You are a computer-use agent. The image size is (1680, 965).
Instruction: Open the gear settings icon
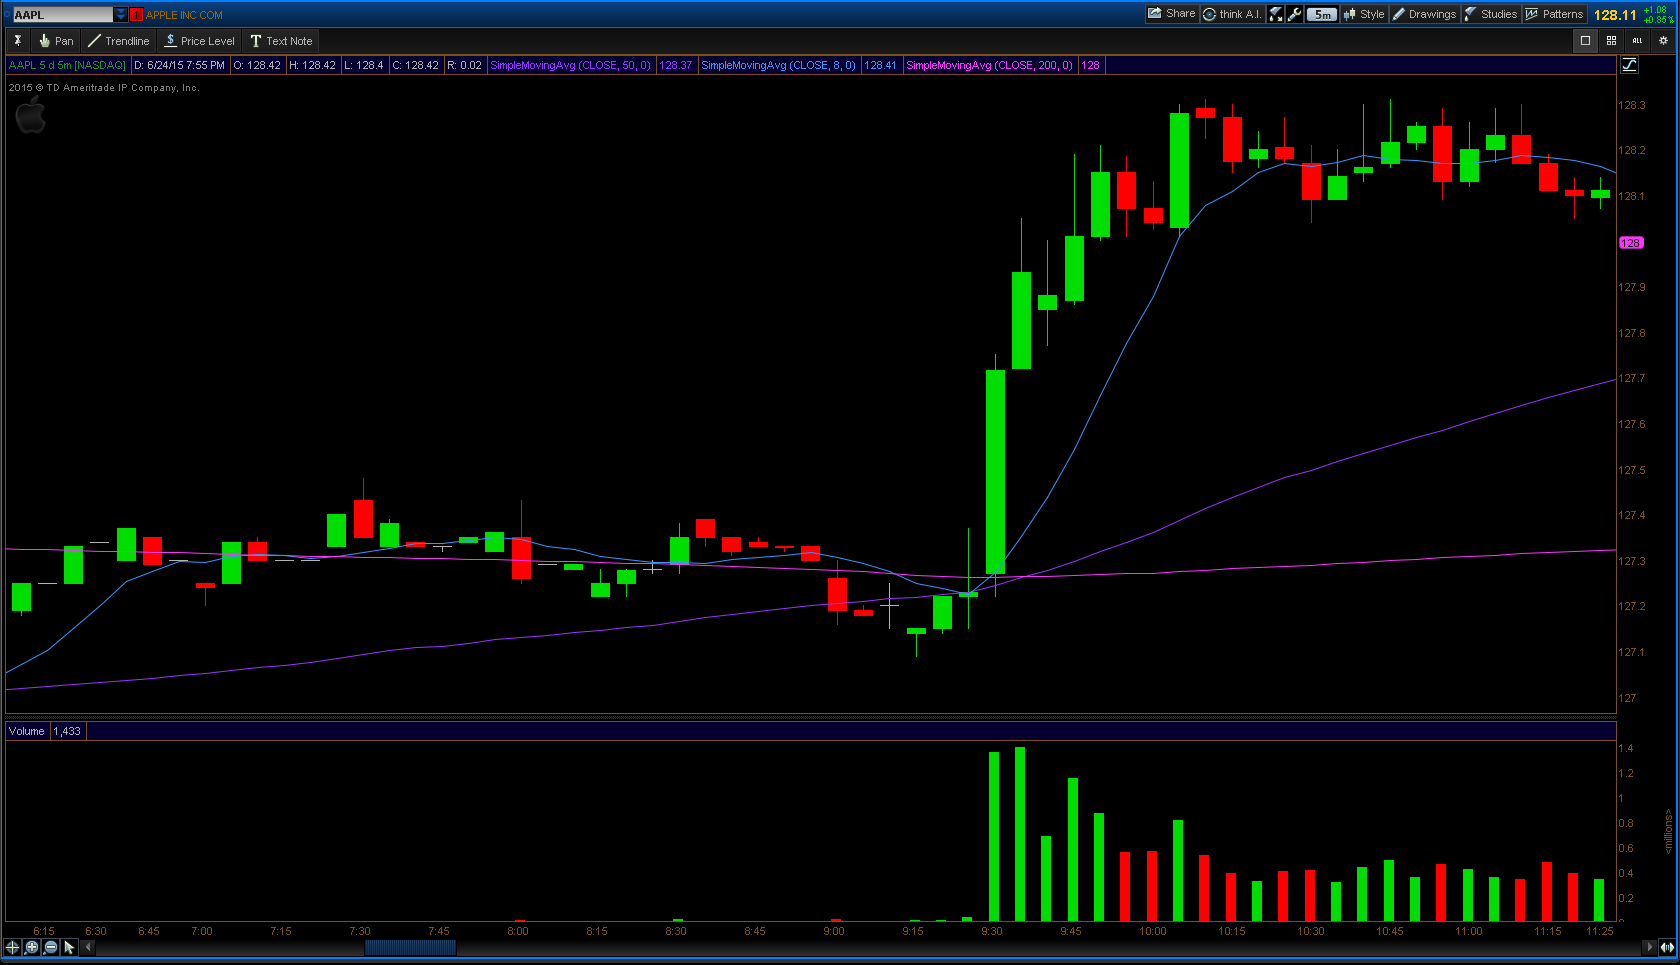coord(1664,41)
